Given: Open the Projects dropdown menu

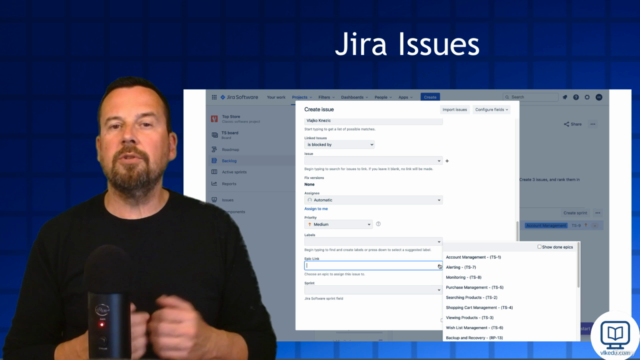Looking at the screenshot, I should pyautogui.click(x=302, y=97).
